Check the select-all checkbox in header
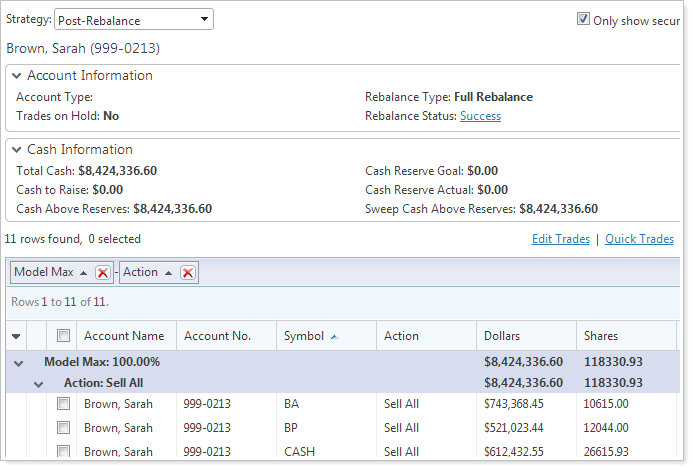693x470 pixels. pyautogui.click(x=63, y=336)
